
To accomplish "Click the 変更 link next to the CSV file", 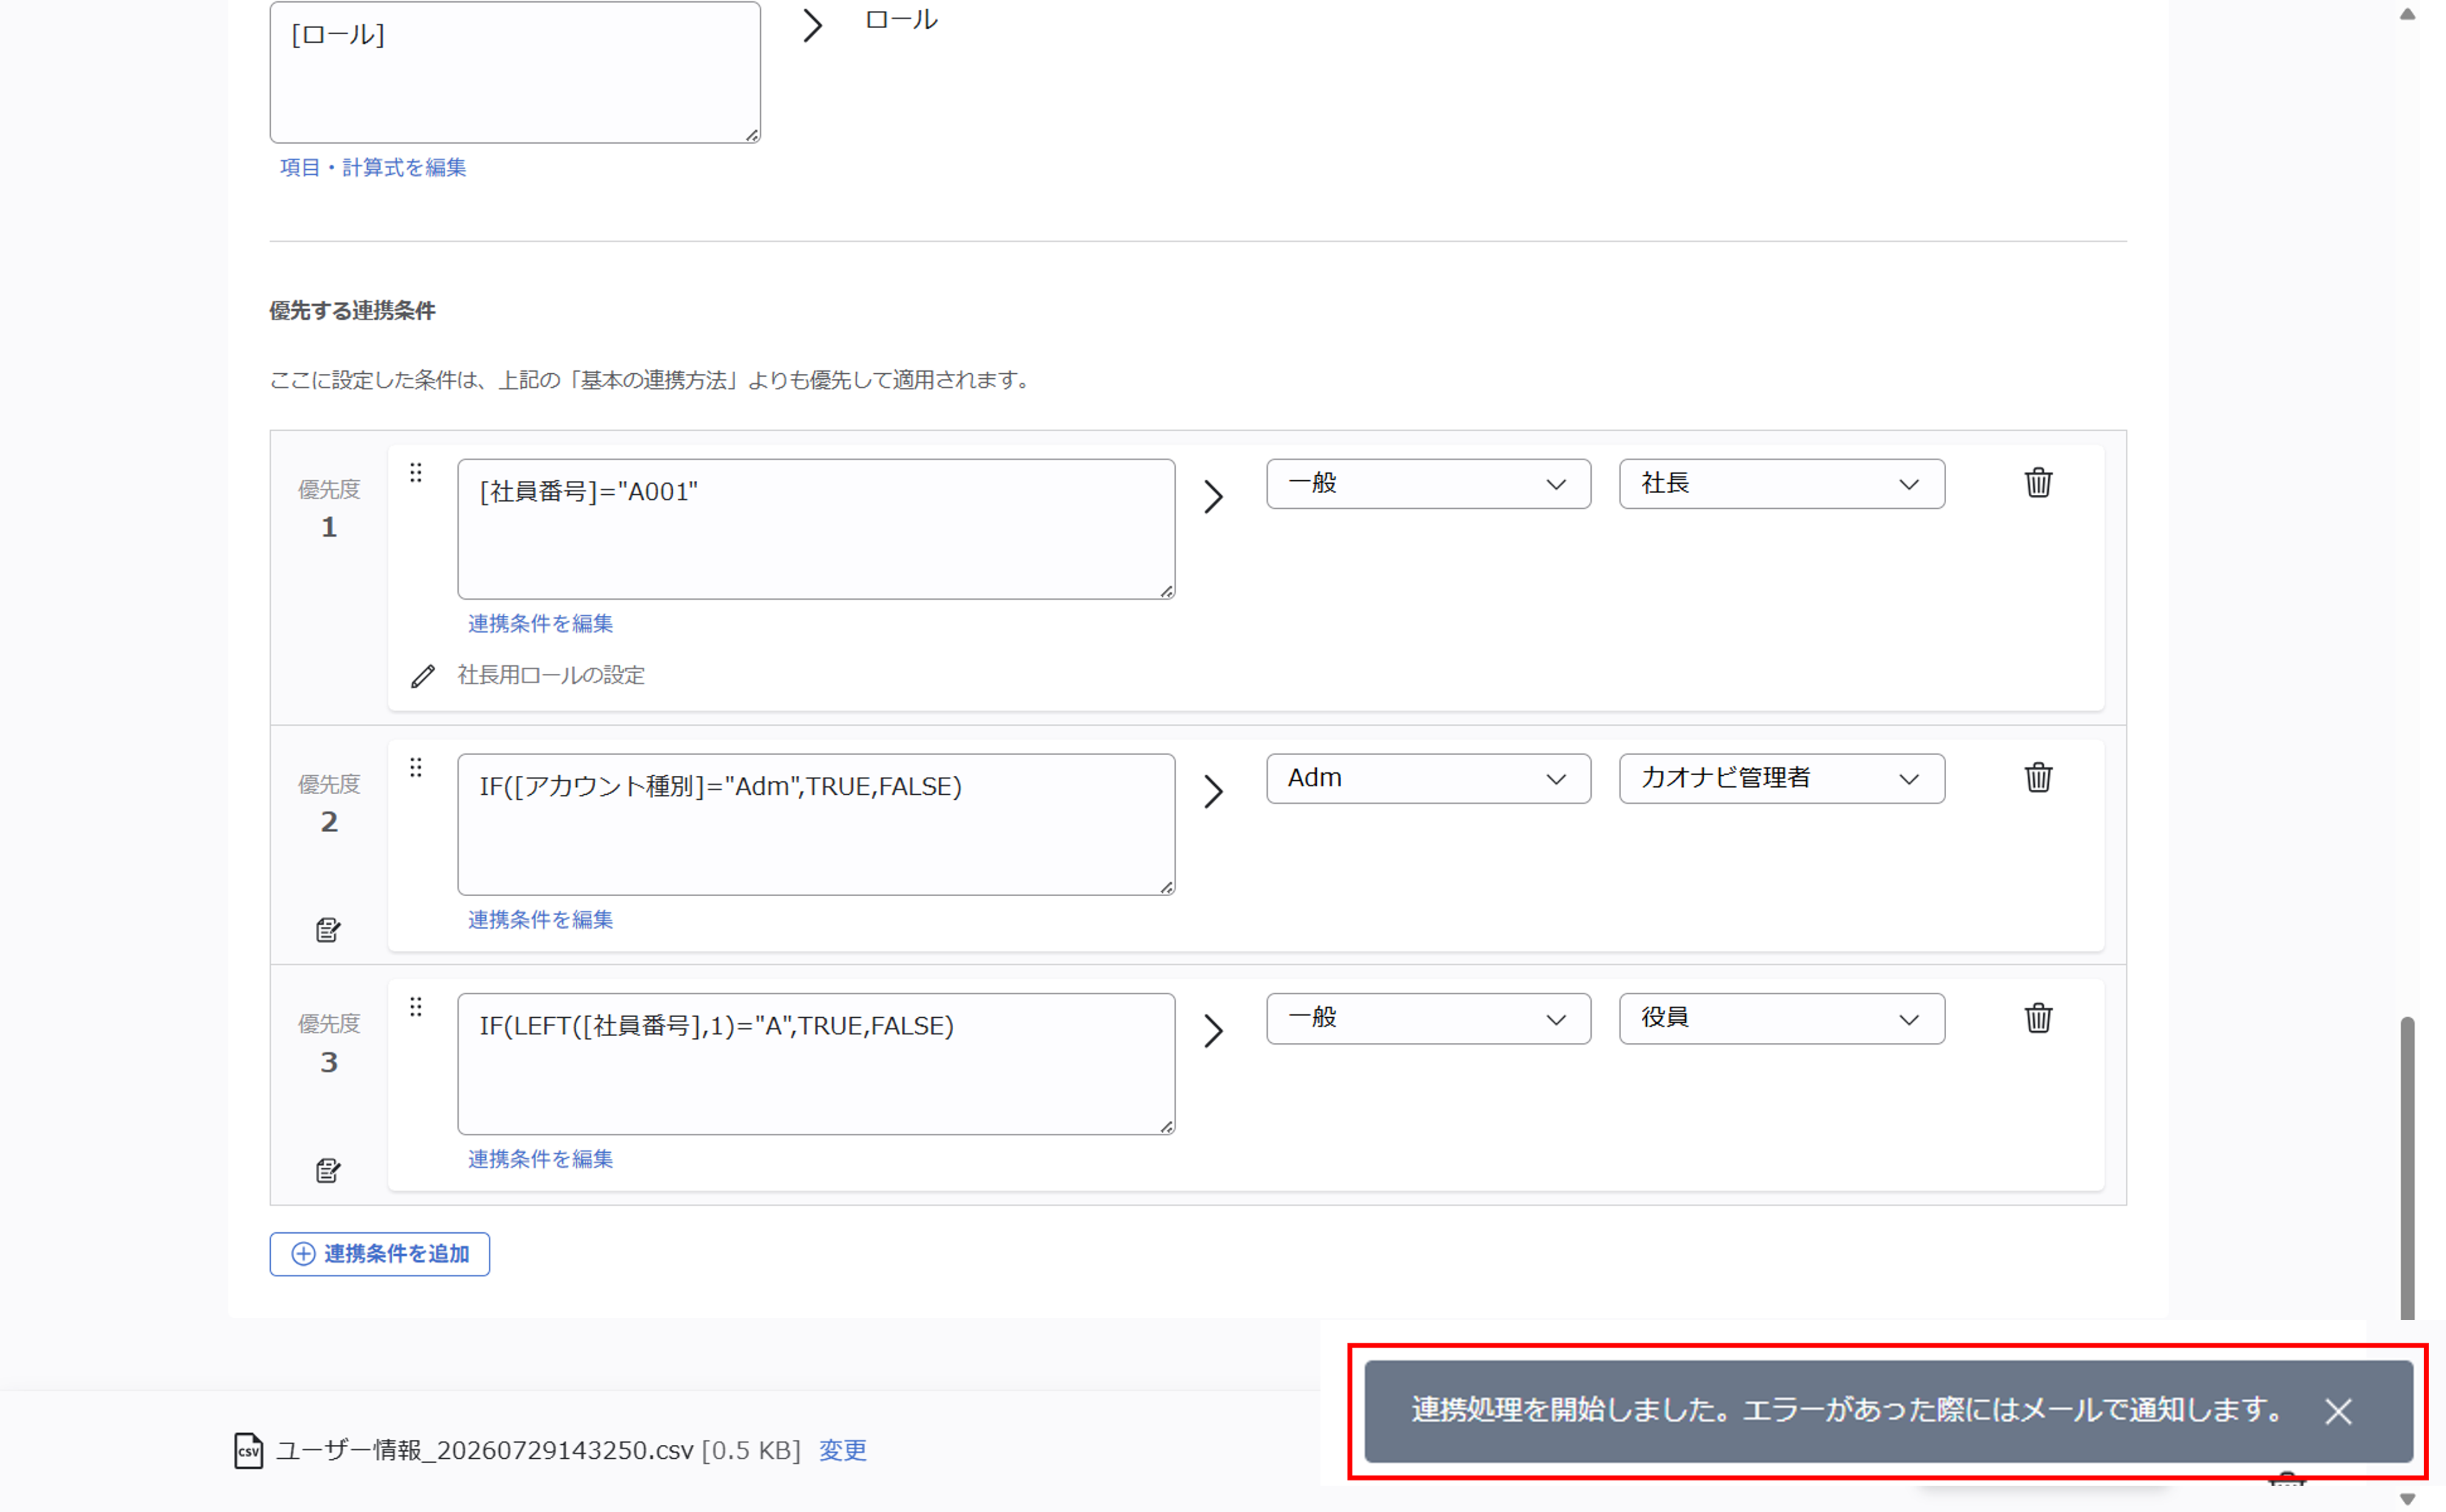I will pyautogui.click(x=843, y=1450).
